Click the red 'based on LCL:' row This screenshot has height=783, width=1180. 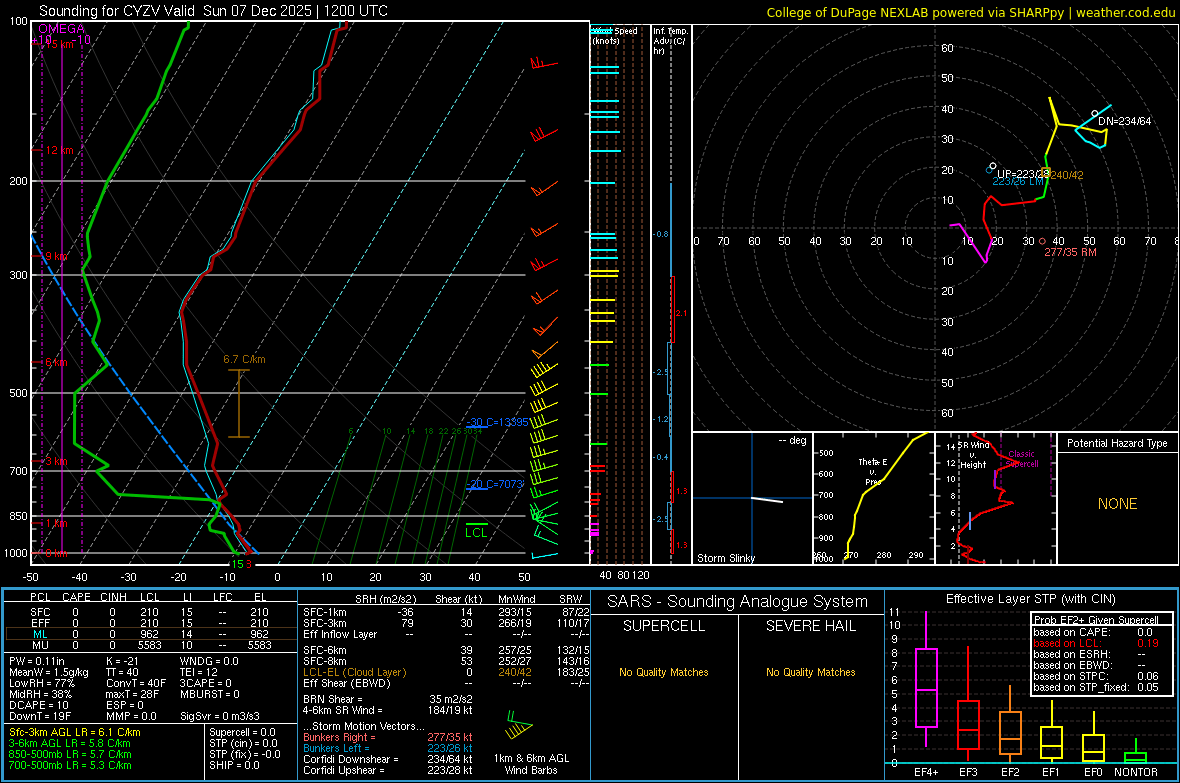pyautogui.click(x=1096, y=643)
